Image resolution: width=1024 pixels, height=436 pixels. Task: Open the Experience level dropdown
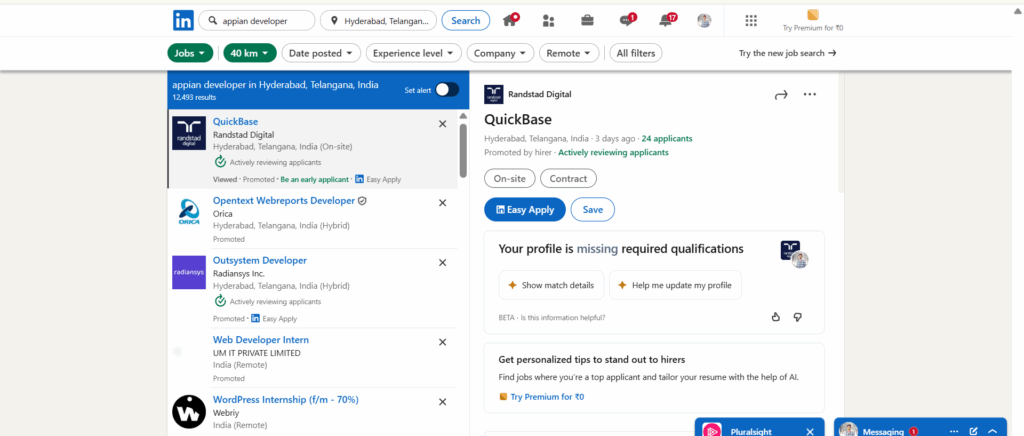(x=413, y=53)
